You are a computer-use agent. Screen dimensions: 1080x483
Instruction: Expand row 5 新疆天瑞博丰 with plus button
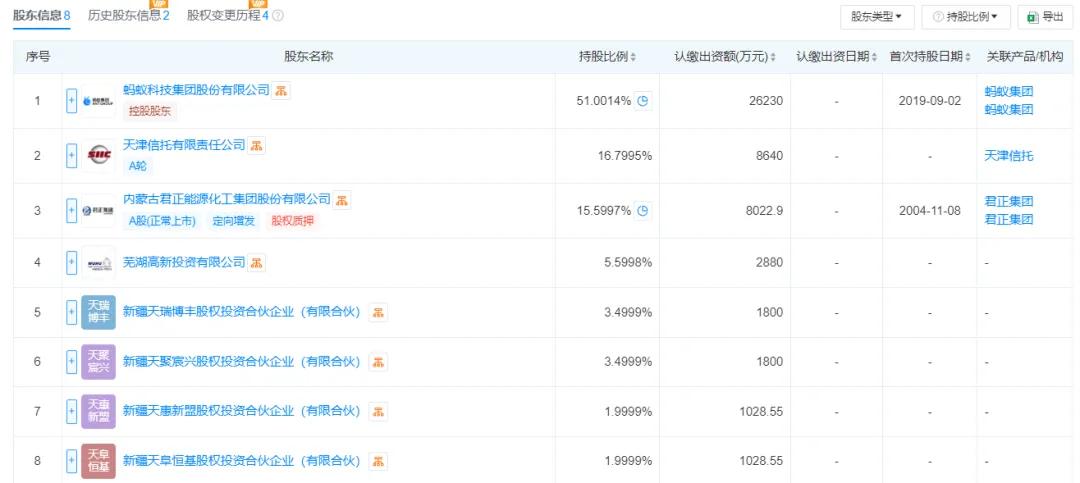(72, 312)
